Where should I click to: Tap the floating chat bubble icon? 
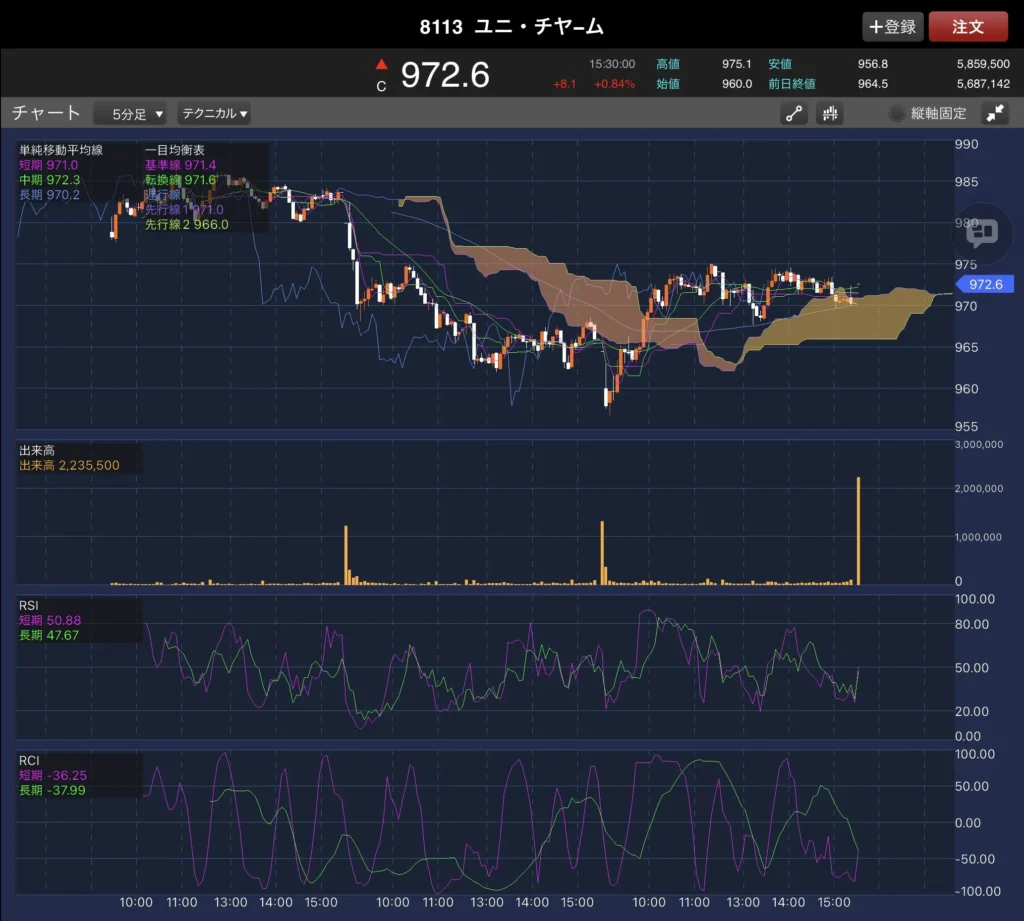pos(982,232)
